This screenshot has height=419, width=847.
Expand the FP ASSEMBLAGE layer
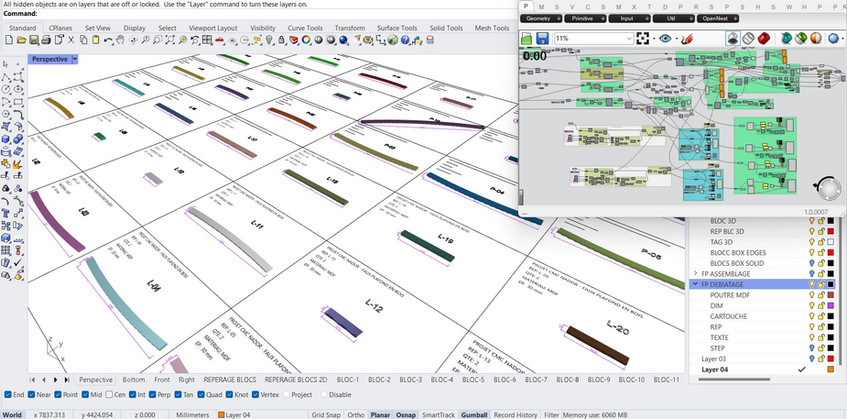(695, 274)
